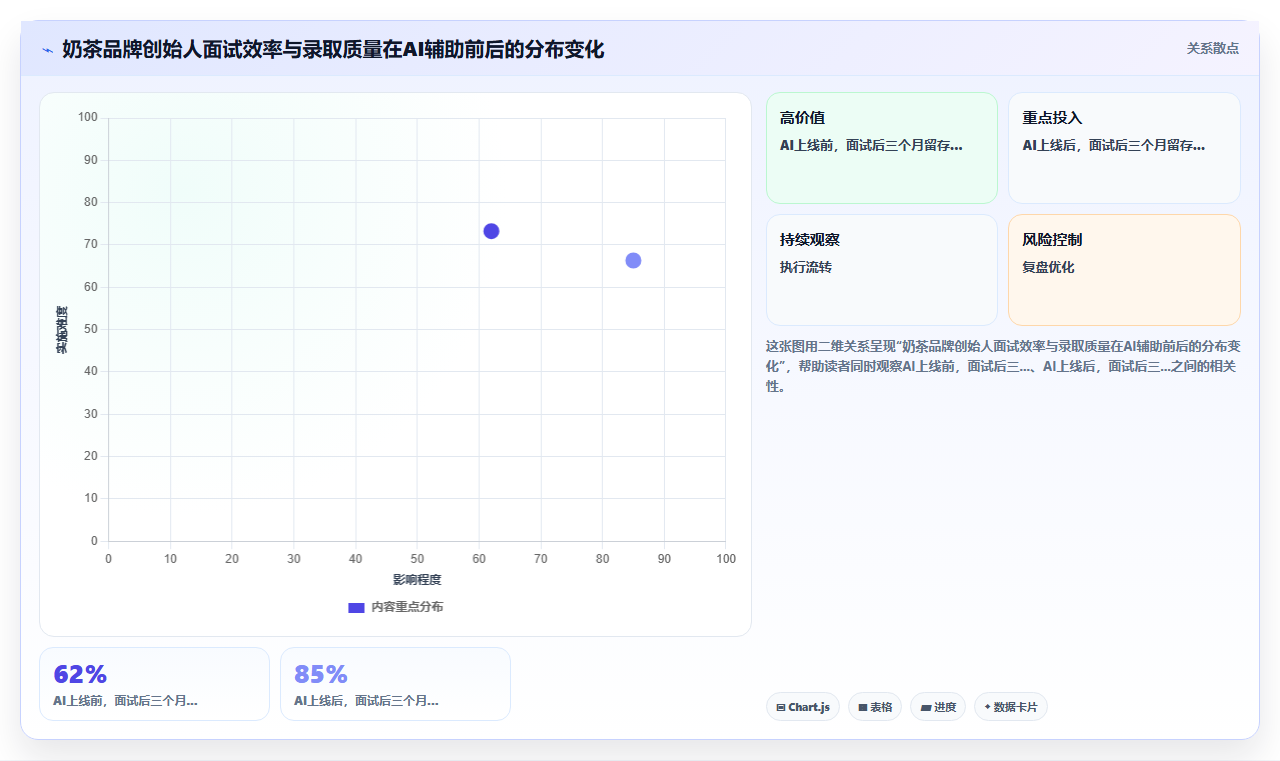Click the 表格 tag icon

(862, 708)
